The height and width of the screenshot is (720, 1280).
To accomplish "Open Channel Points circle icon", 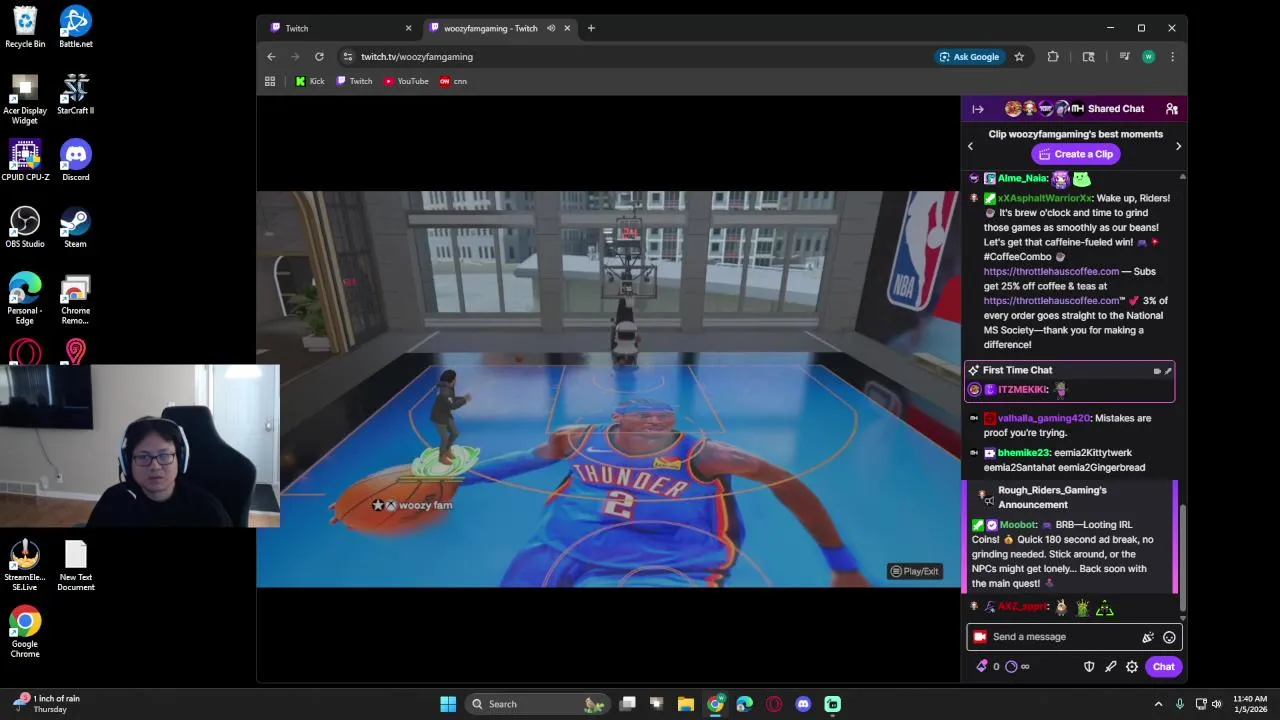I will click(x=1011, y=667).
